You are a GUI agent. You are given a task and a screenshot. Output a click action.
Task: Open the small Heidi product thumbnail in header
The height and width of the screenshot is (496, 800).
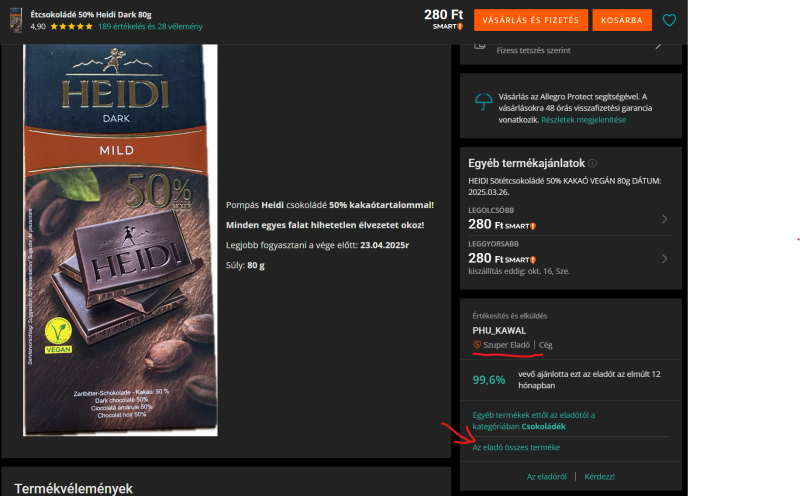pos(16,20)
